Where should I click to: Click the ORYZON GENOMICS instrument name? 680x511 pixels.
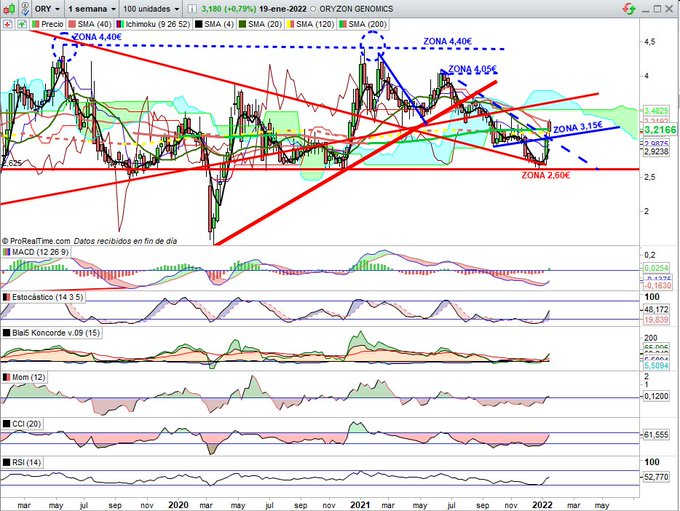[x=356, y=9]
